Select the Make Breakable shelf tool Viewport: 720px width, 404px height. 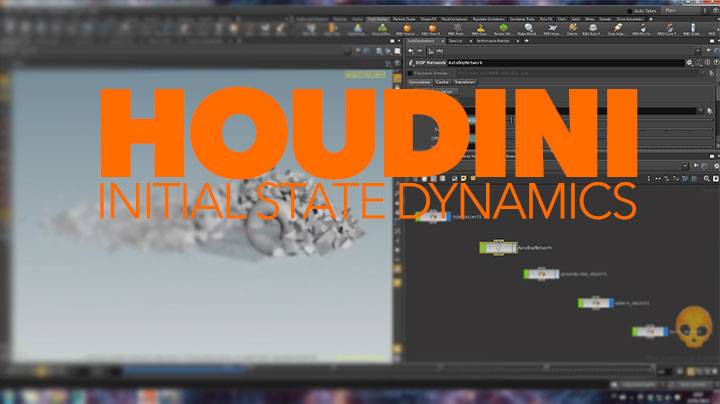pyautogui.click(x=527, y=30)
